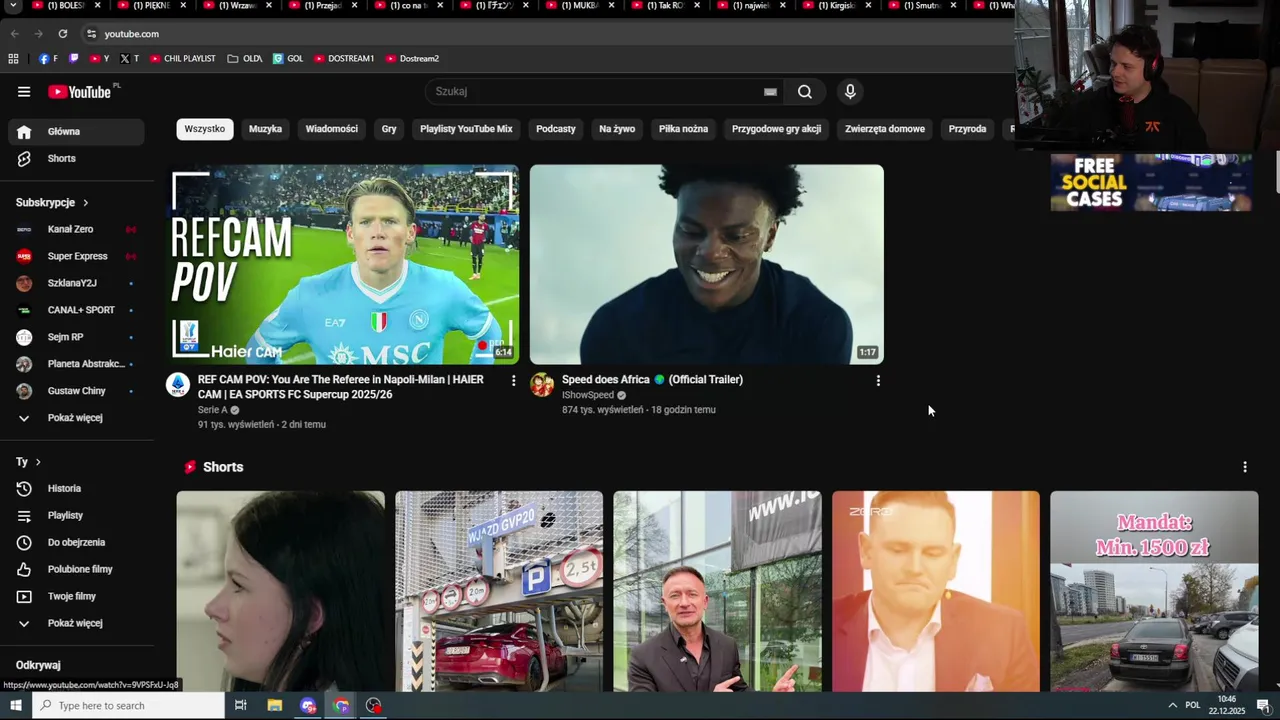Open Do obejrzenia watch later list
This screenshot has height=720, width=1280.
76,543
